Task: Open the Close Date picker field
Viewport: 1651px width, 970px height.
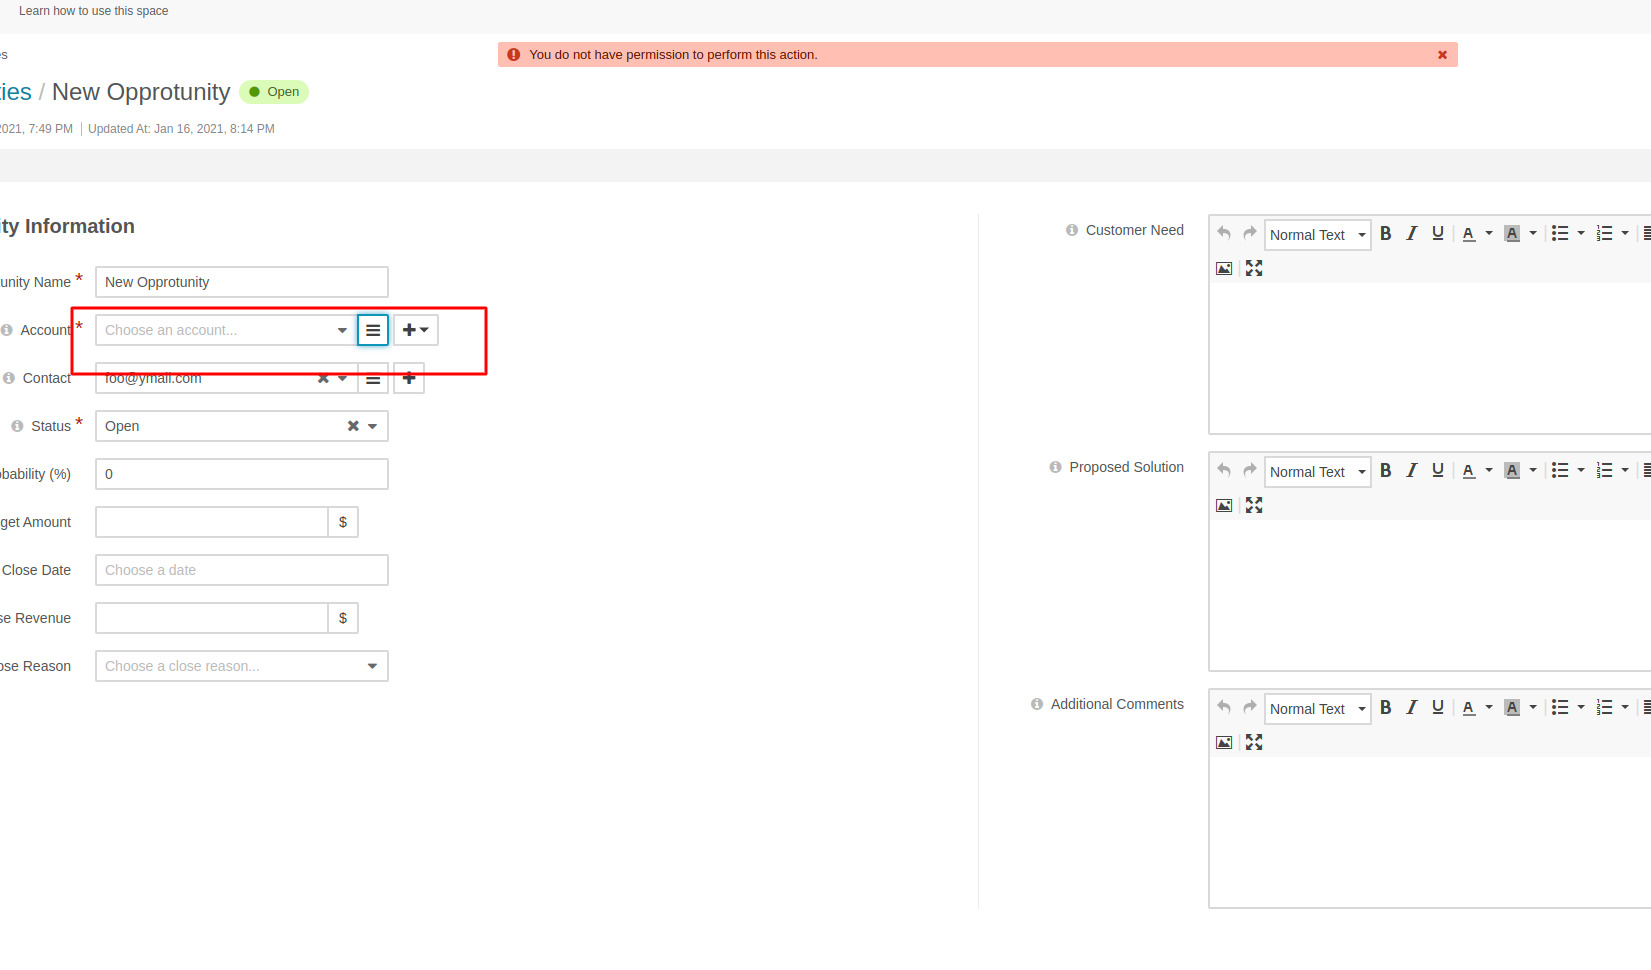Action: (x=242, y=570)
